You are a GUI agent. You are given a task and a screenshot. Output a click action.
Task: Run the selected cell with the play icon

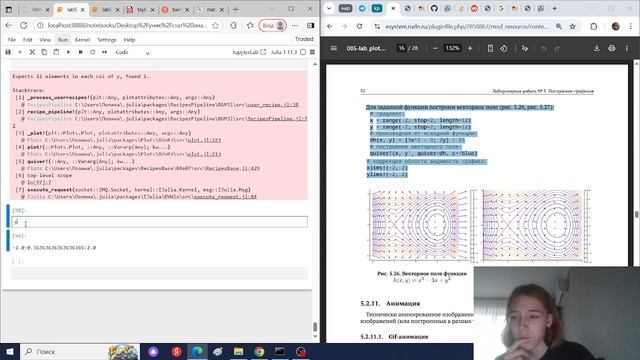tap(68, 52)
